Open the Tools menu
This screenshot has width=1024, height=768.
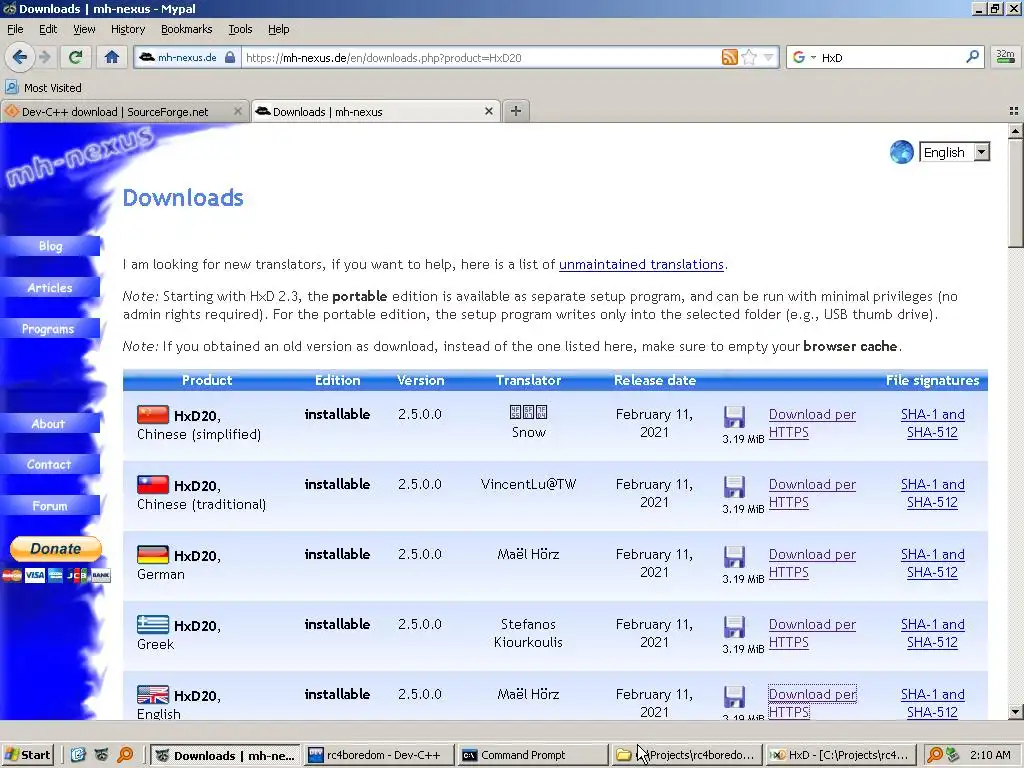[x=240, y=29]
